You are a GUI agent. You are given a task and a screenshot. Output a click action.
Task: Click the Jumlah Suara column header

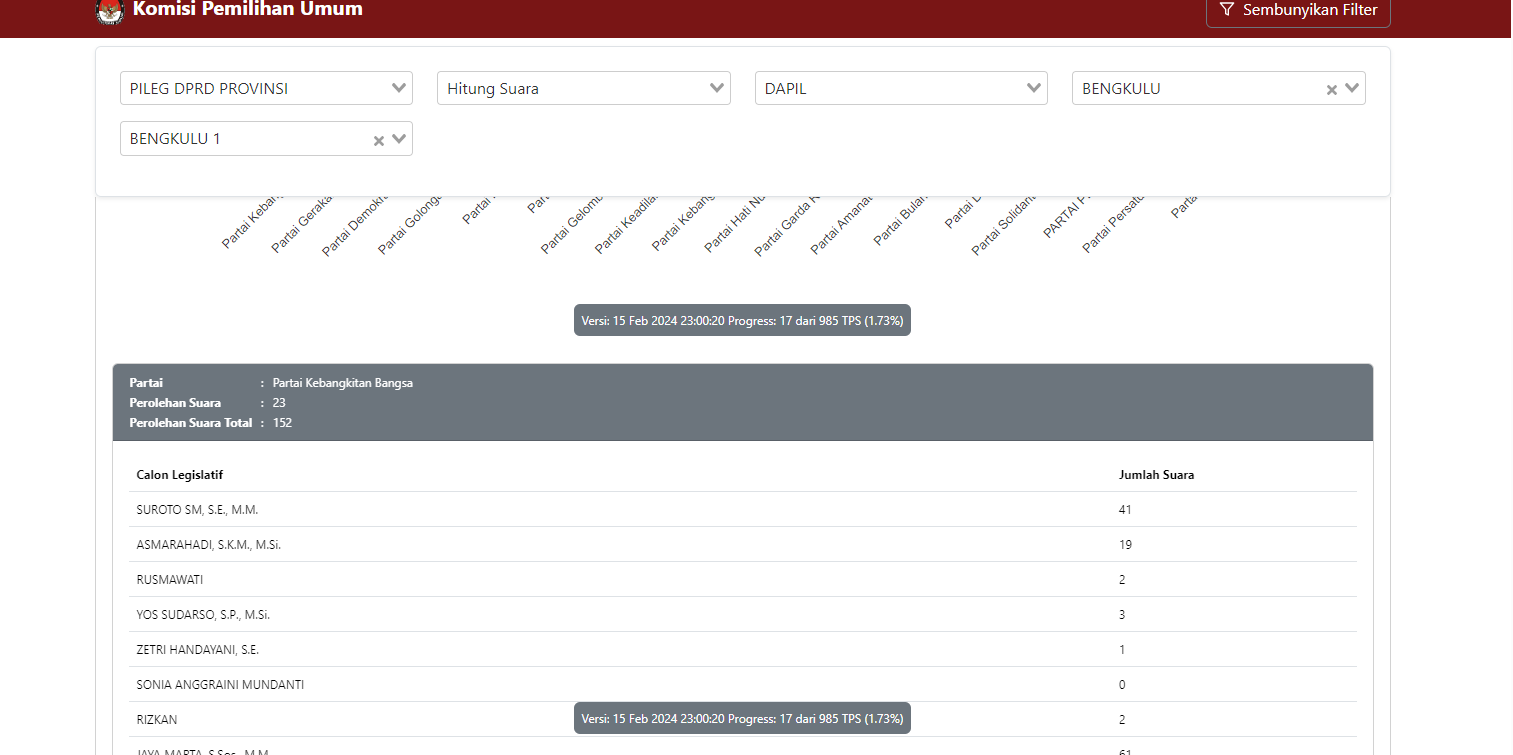coord(1156,475)
